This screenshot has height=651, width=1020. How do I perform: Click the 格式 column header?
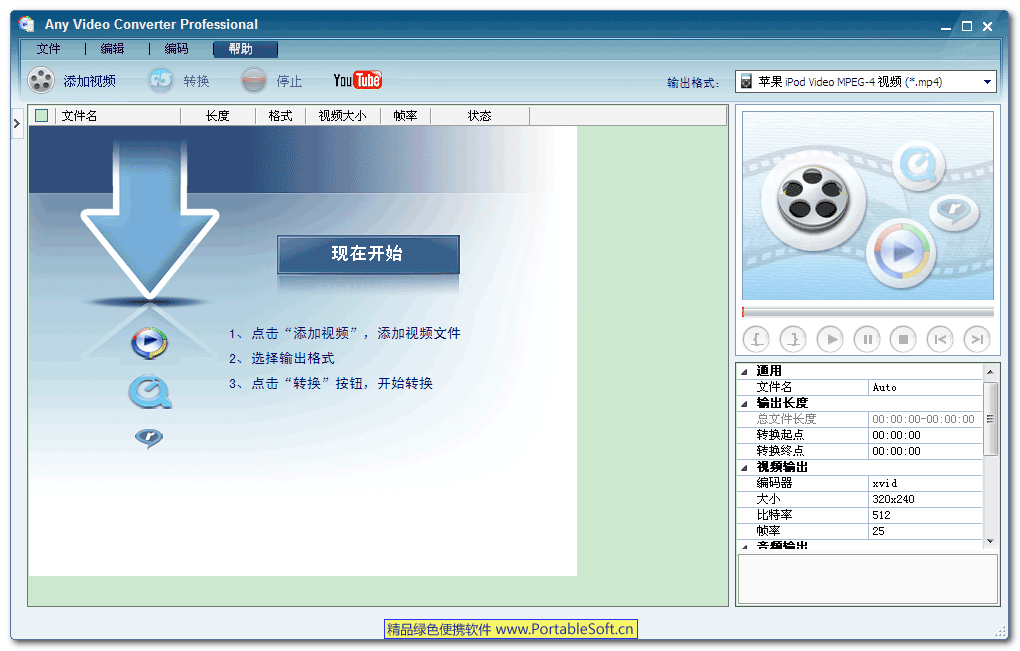[280, 116]
